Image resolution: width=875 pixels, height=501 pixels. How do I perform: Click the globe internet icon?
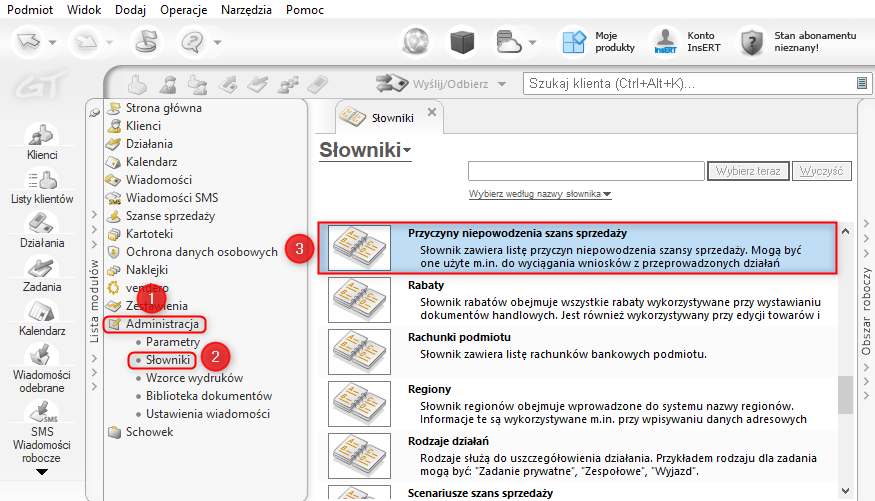pyautogui.click(x=416, y=42)
